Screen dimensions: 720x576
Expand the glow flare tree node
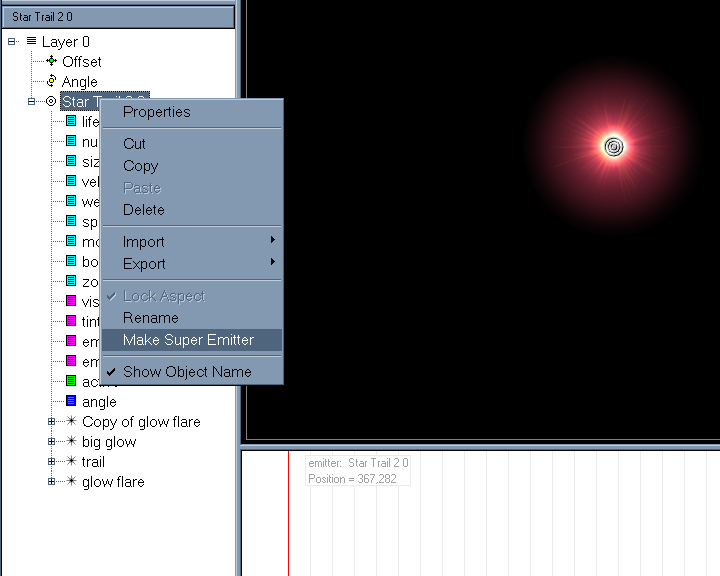pos(52,482)
